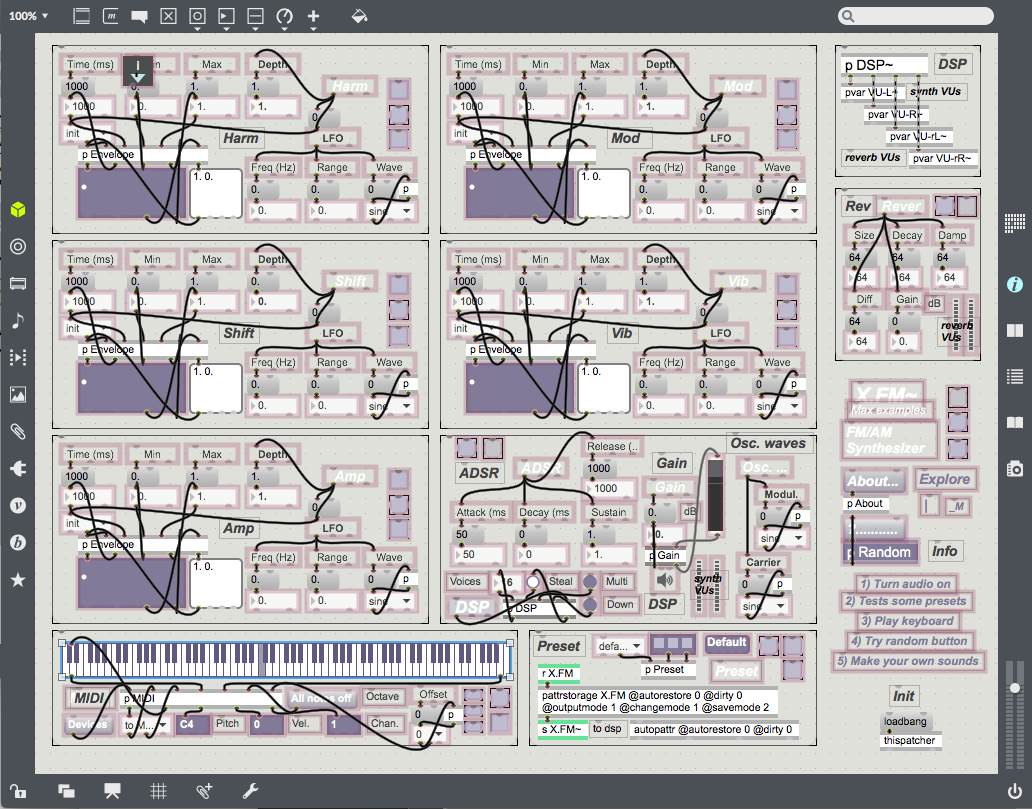Show the Inspector using the info icon
The image size is (1032, 809).
click(1015, 284)
